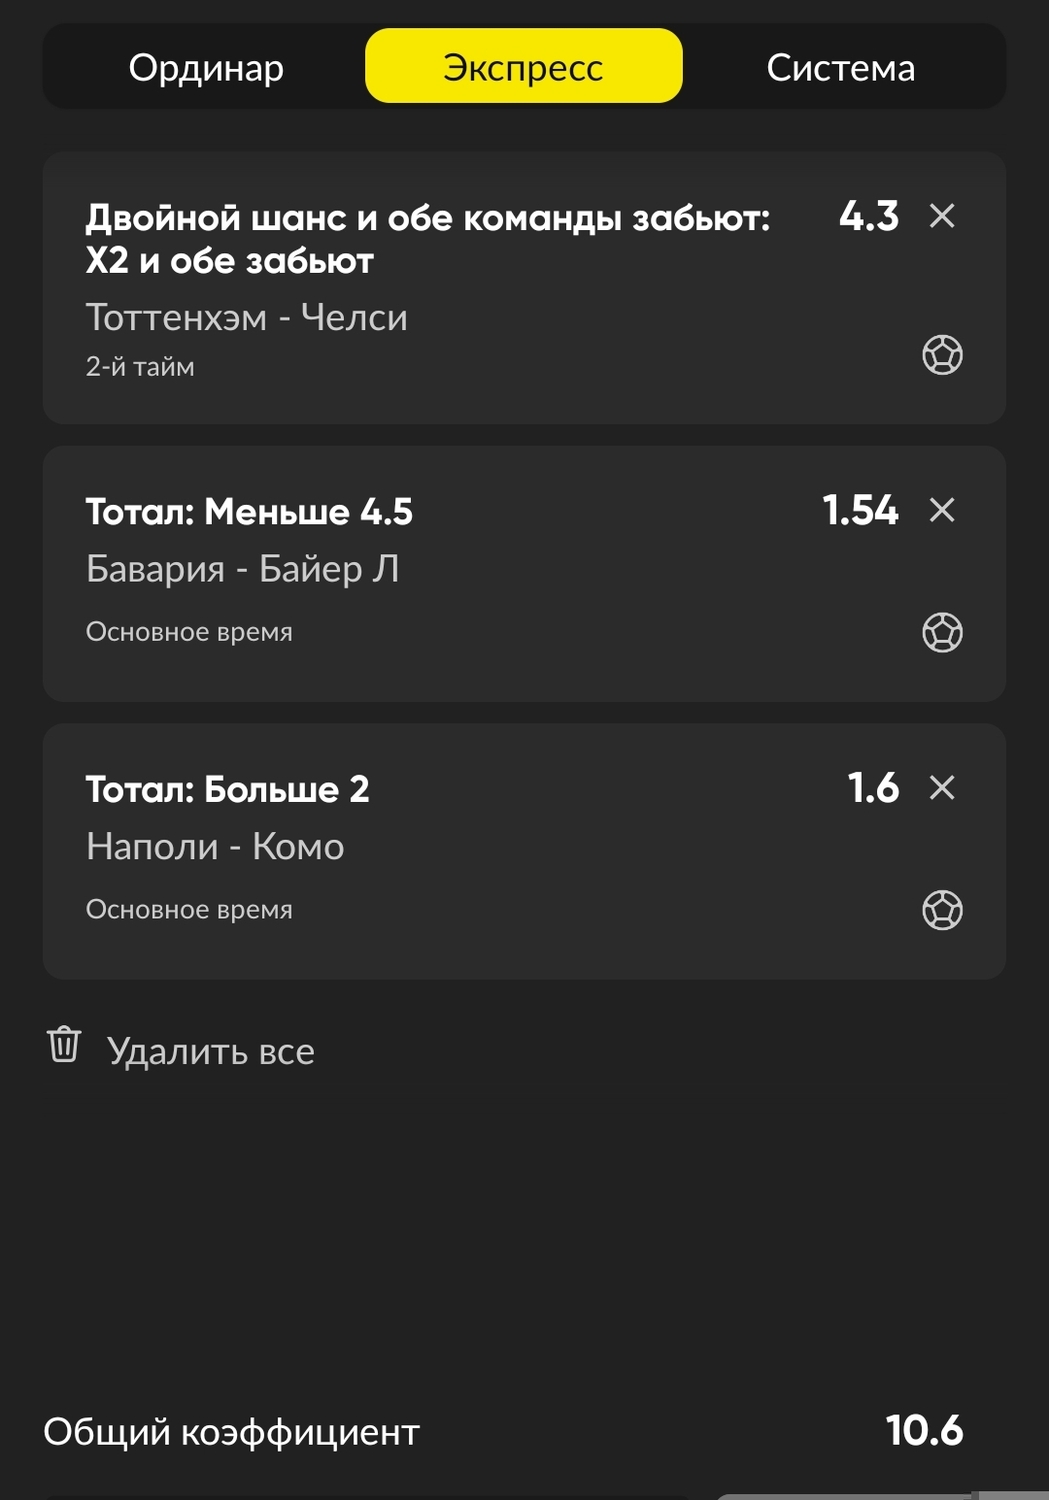
Task: Select the Тотал: Меньше 4.5 bet title
Action: point(249,512)
